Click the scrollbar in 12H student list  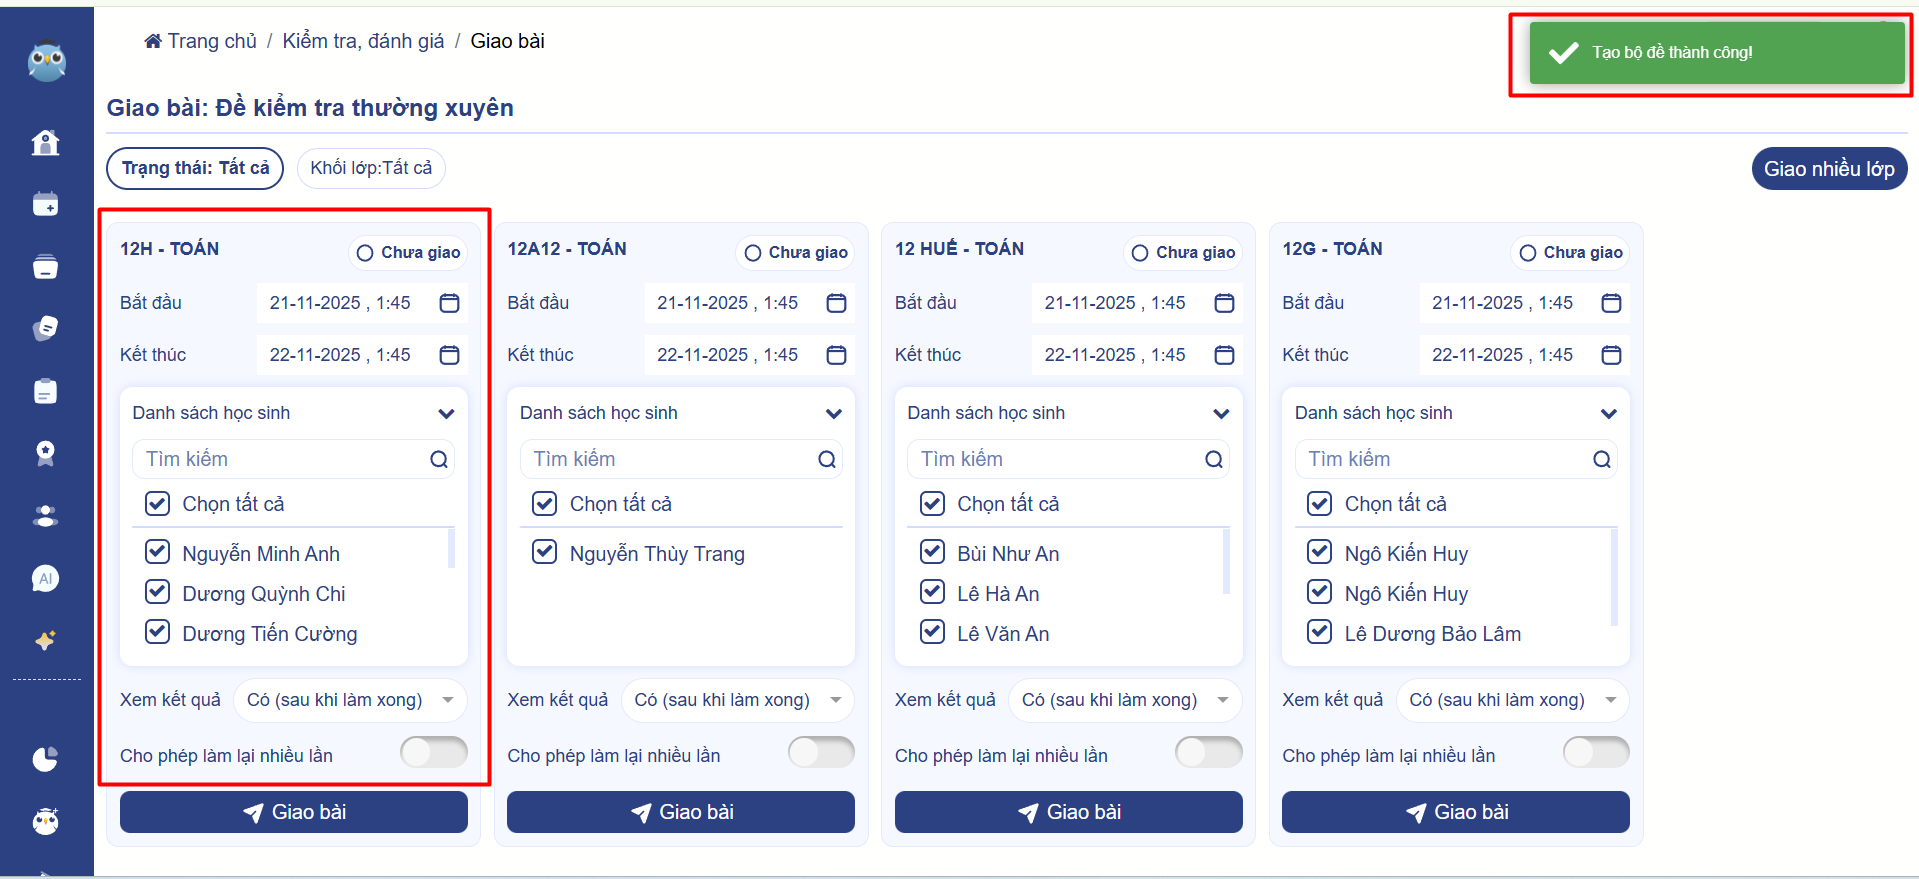click(451, 548)
